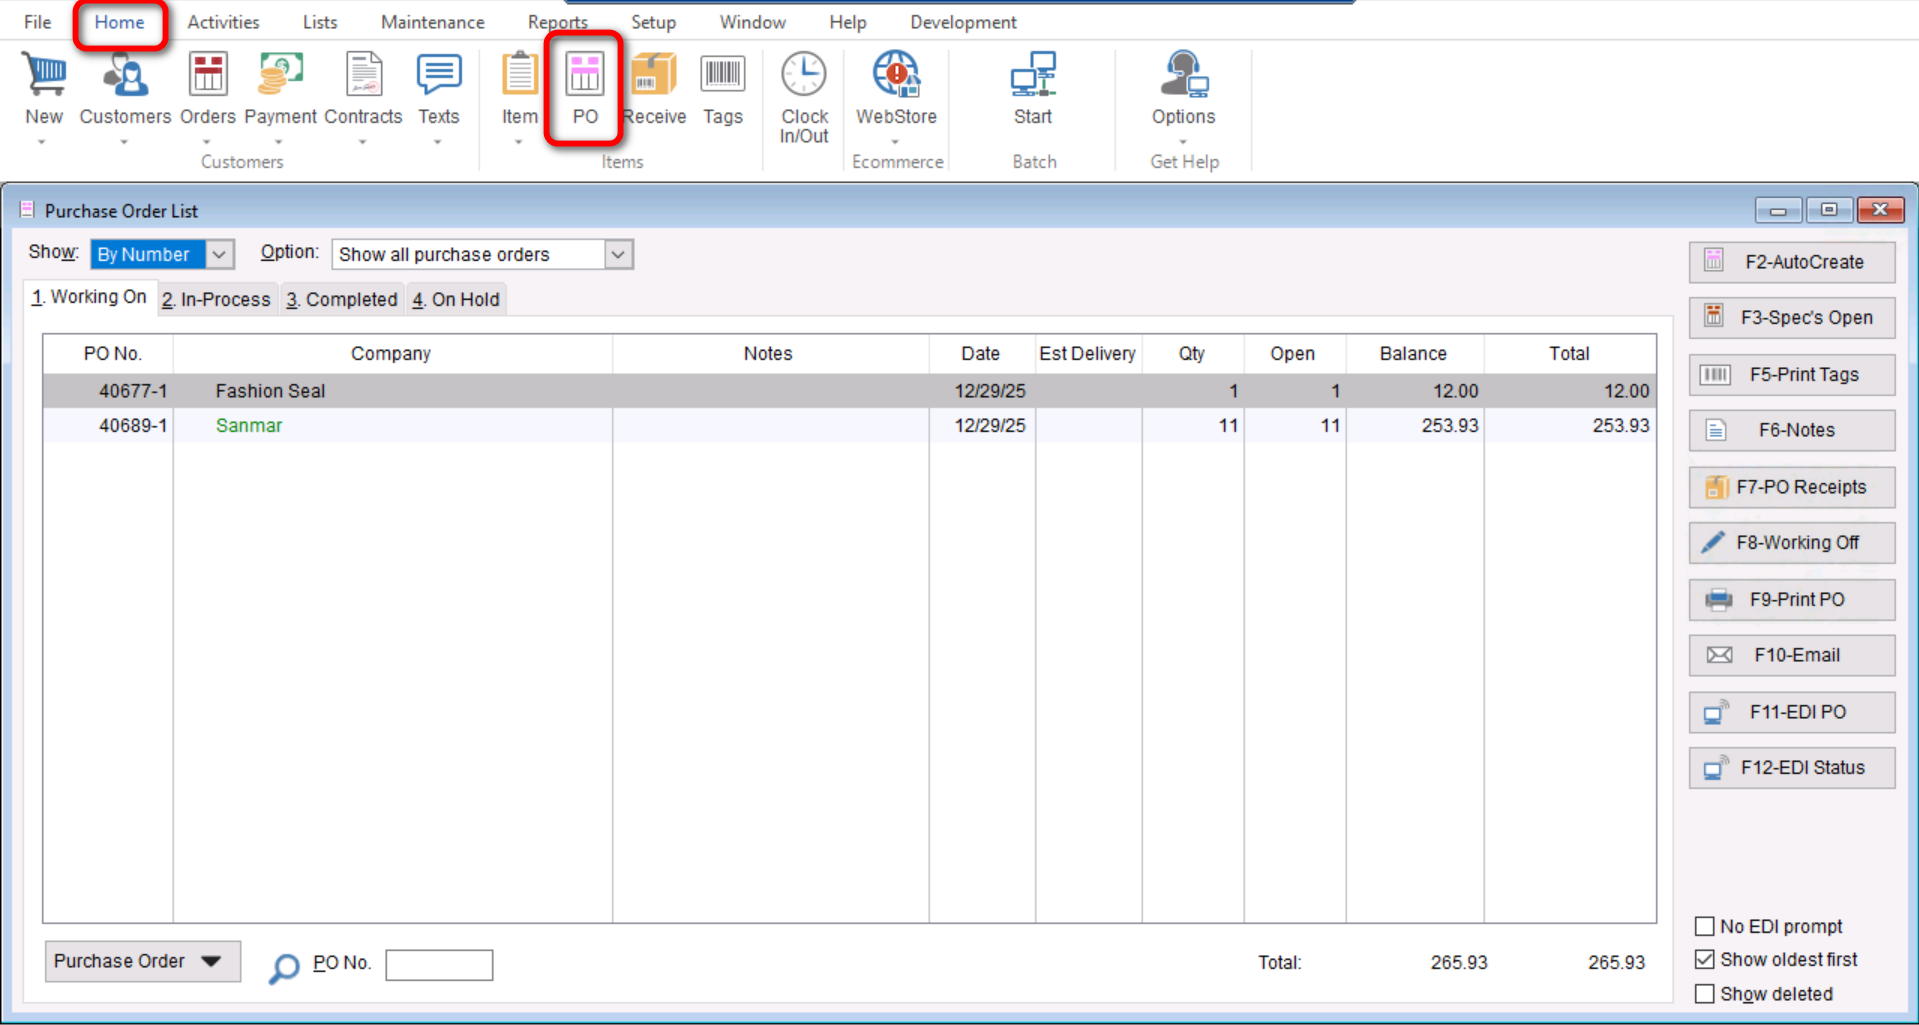Click into the PO No. search field
Screen dimensions: 1919x1025
coord(439,965)
